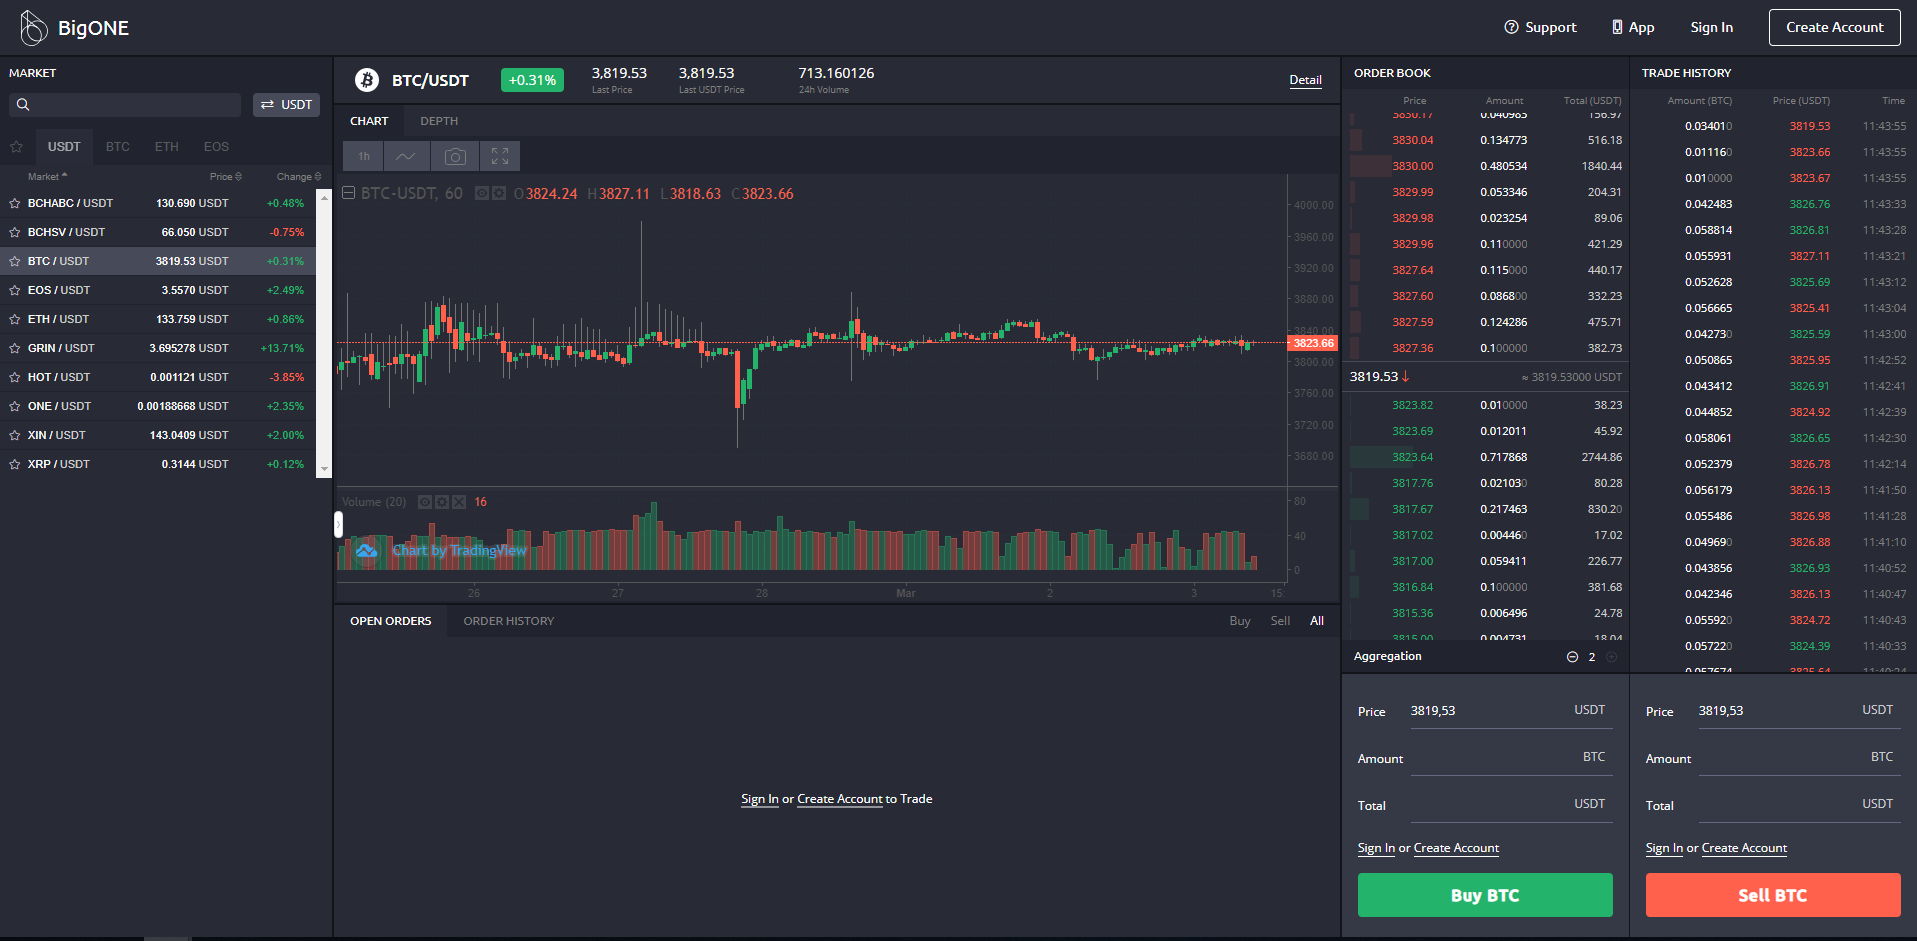
Task: Favorite the XRP / USDT pair star
Action: pyautogui.click(x=15, y=464)
